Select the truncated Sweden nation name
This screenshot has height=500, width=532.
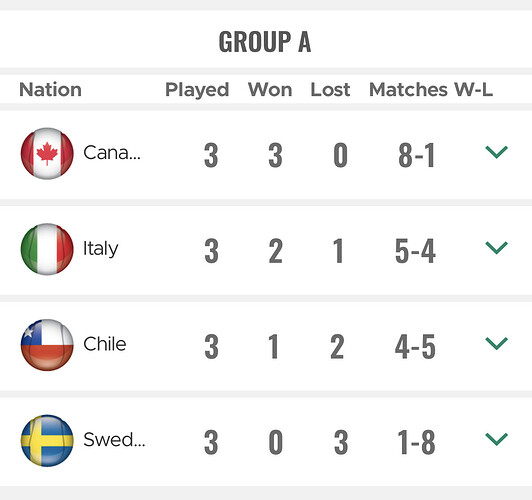click(114, 440)
